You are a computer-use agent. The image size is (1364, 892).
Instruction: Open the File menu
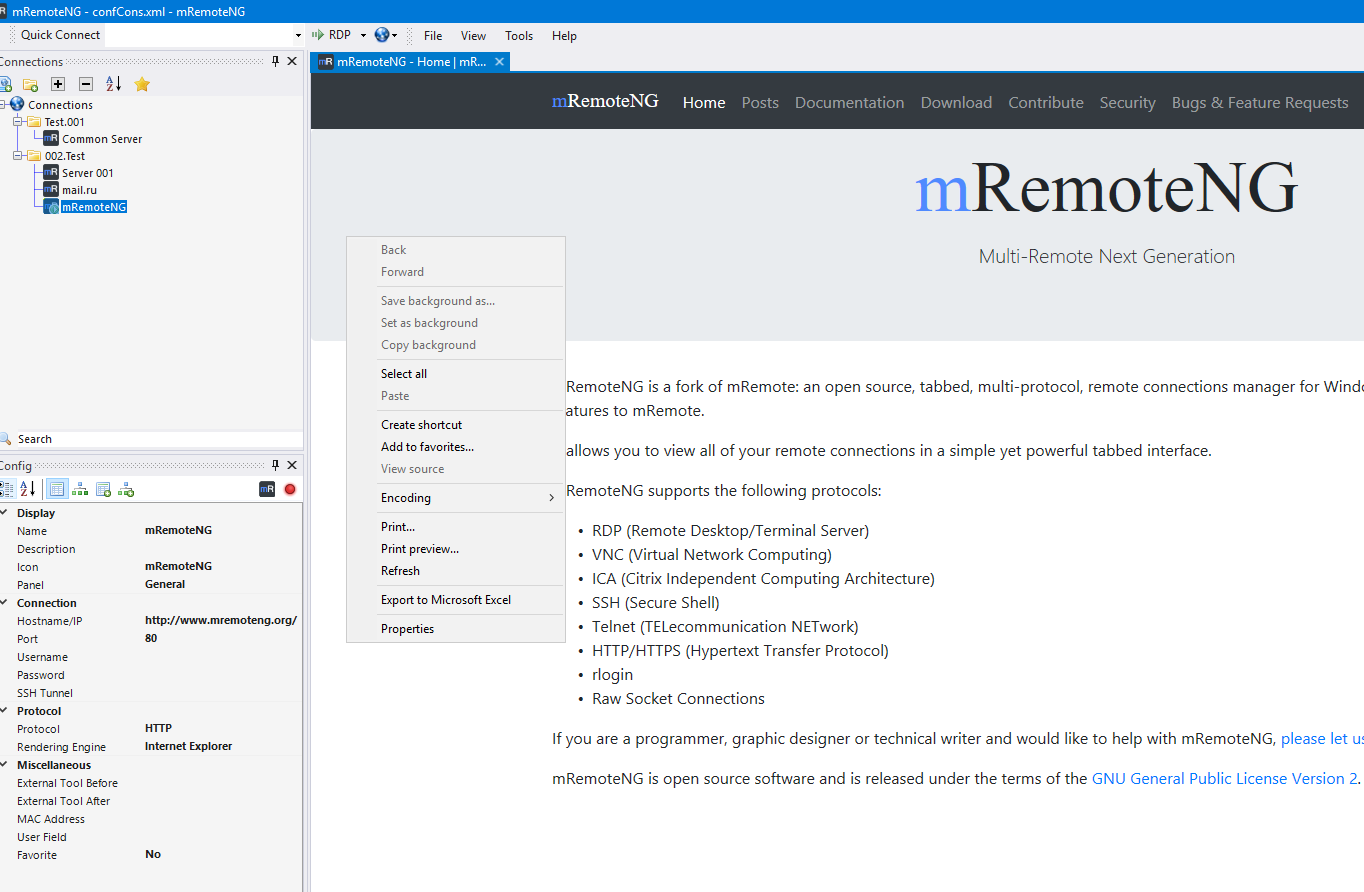pos(433,35)
